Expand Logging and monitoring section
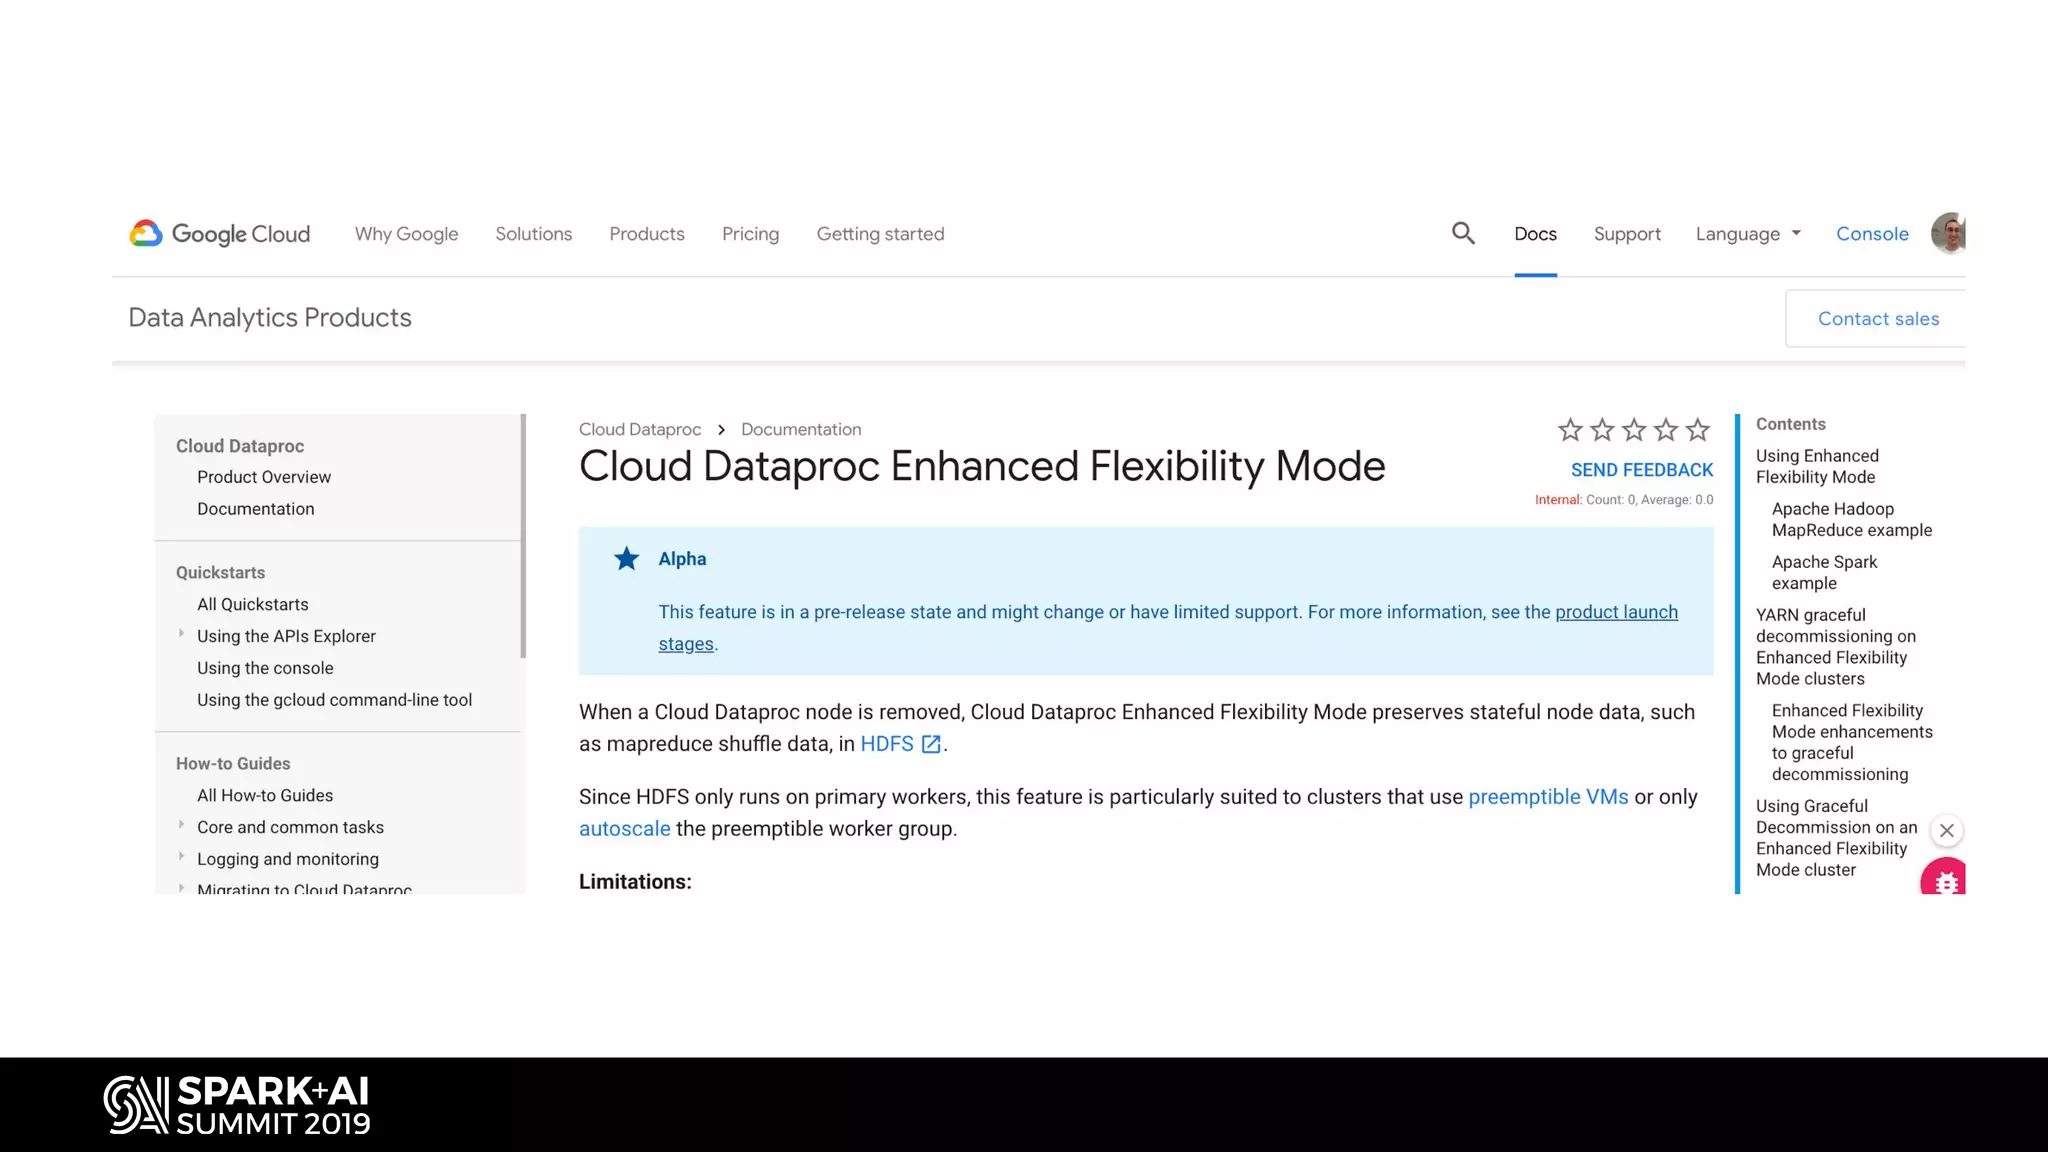This screenshot has height=1152, width=2048. tap(181, 856)
